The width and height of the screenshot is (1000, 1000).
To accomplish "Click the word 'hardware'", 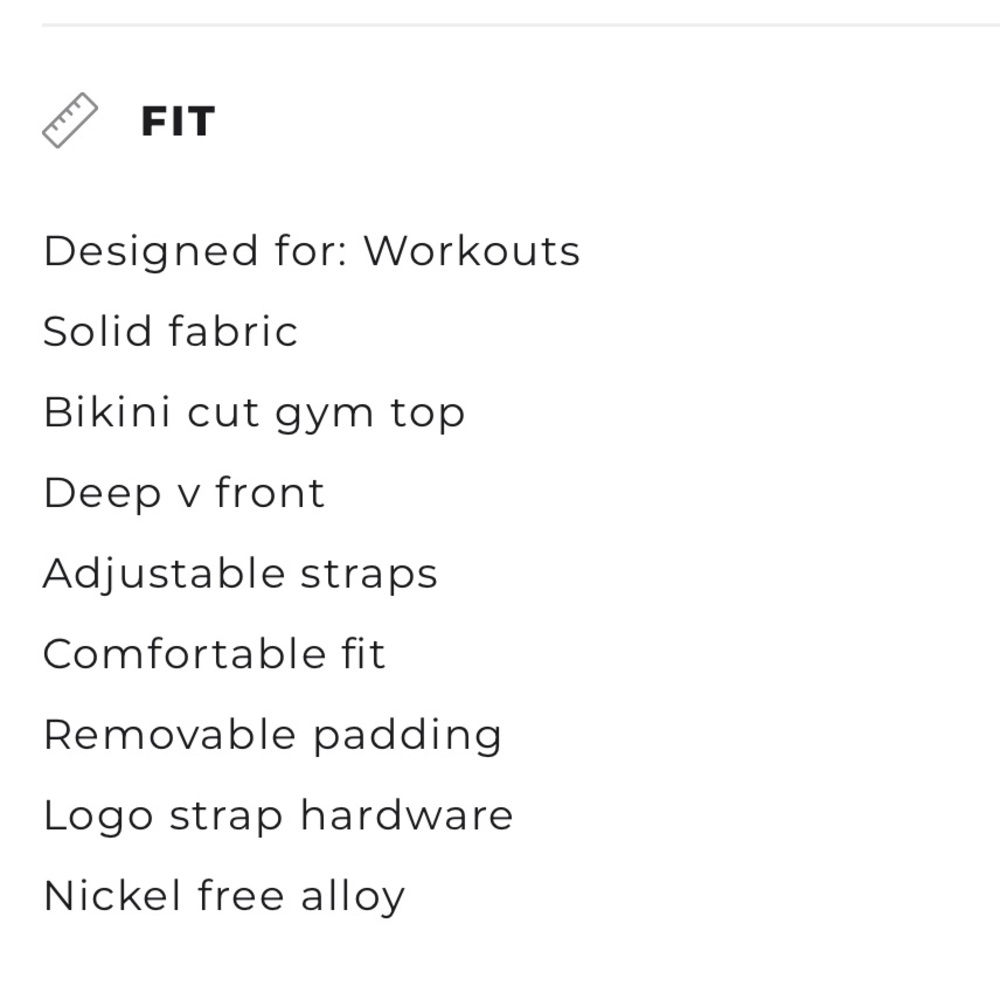I will pos(407,814).
